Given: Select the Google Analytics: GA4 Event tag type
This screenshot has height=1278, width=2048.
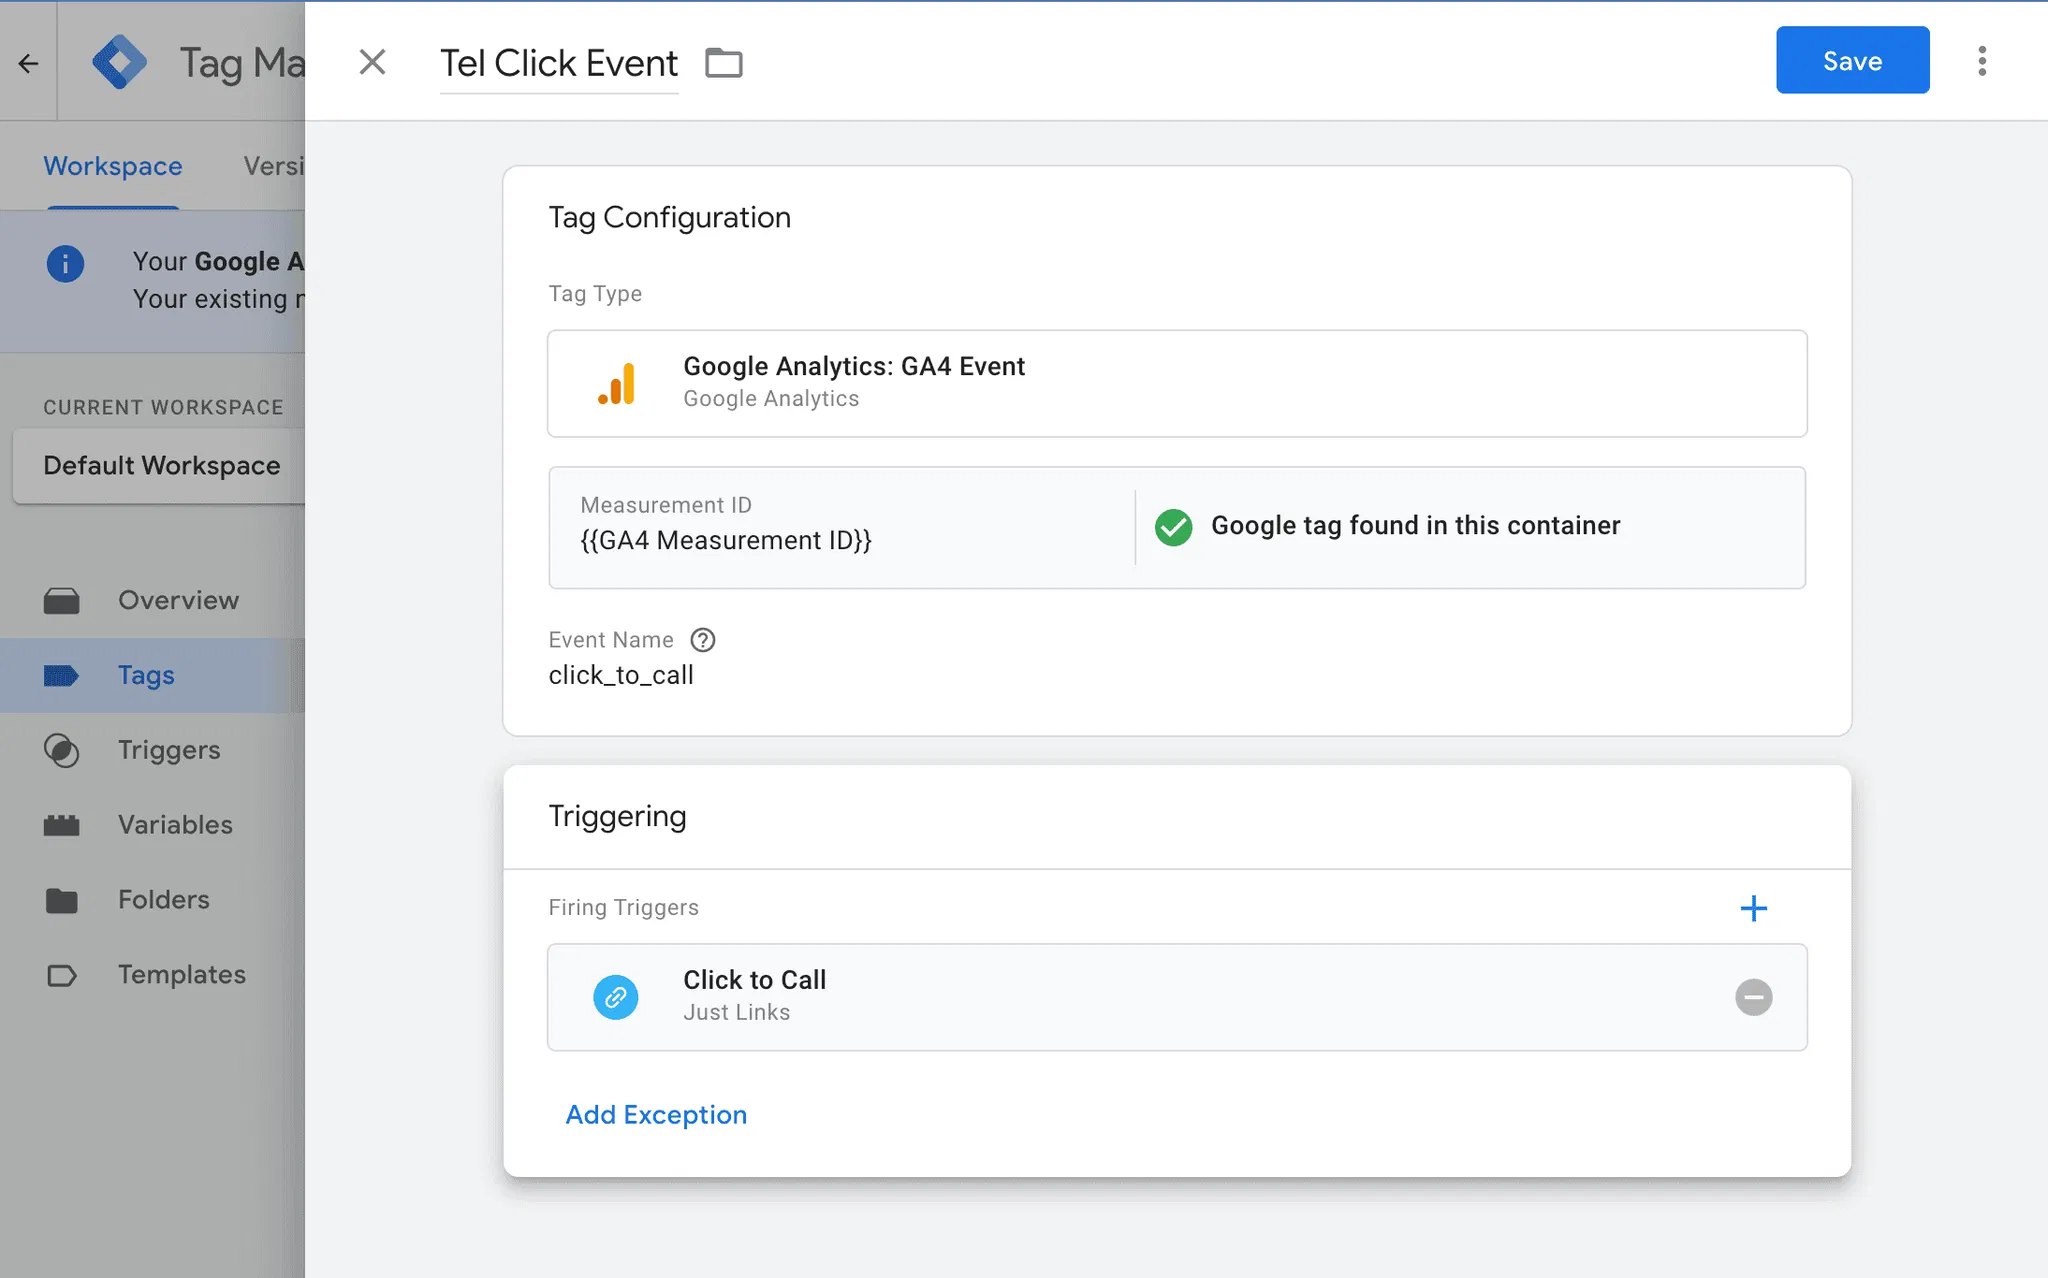Looking at the screenshot, I should [x=1177, y=384].
